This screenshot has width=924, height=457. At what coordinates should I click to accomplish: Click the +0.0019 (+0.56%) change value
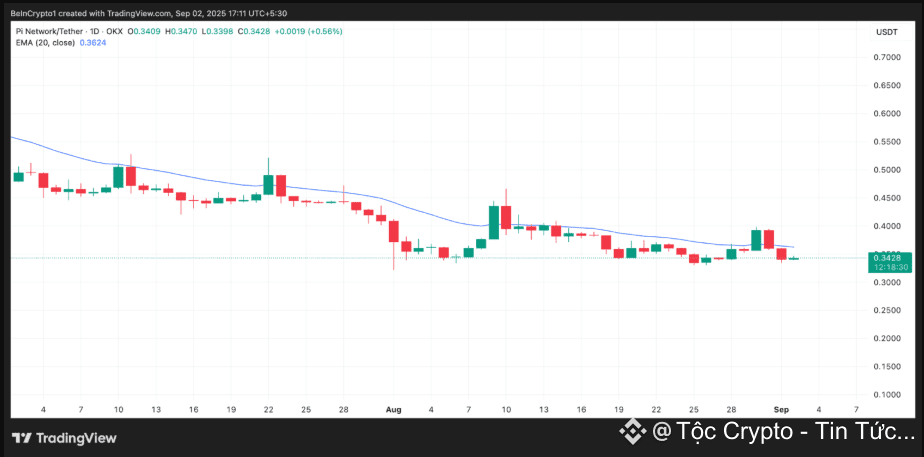tap(309, 31)
